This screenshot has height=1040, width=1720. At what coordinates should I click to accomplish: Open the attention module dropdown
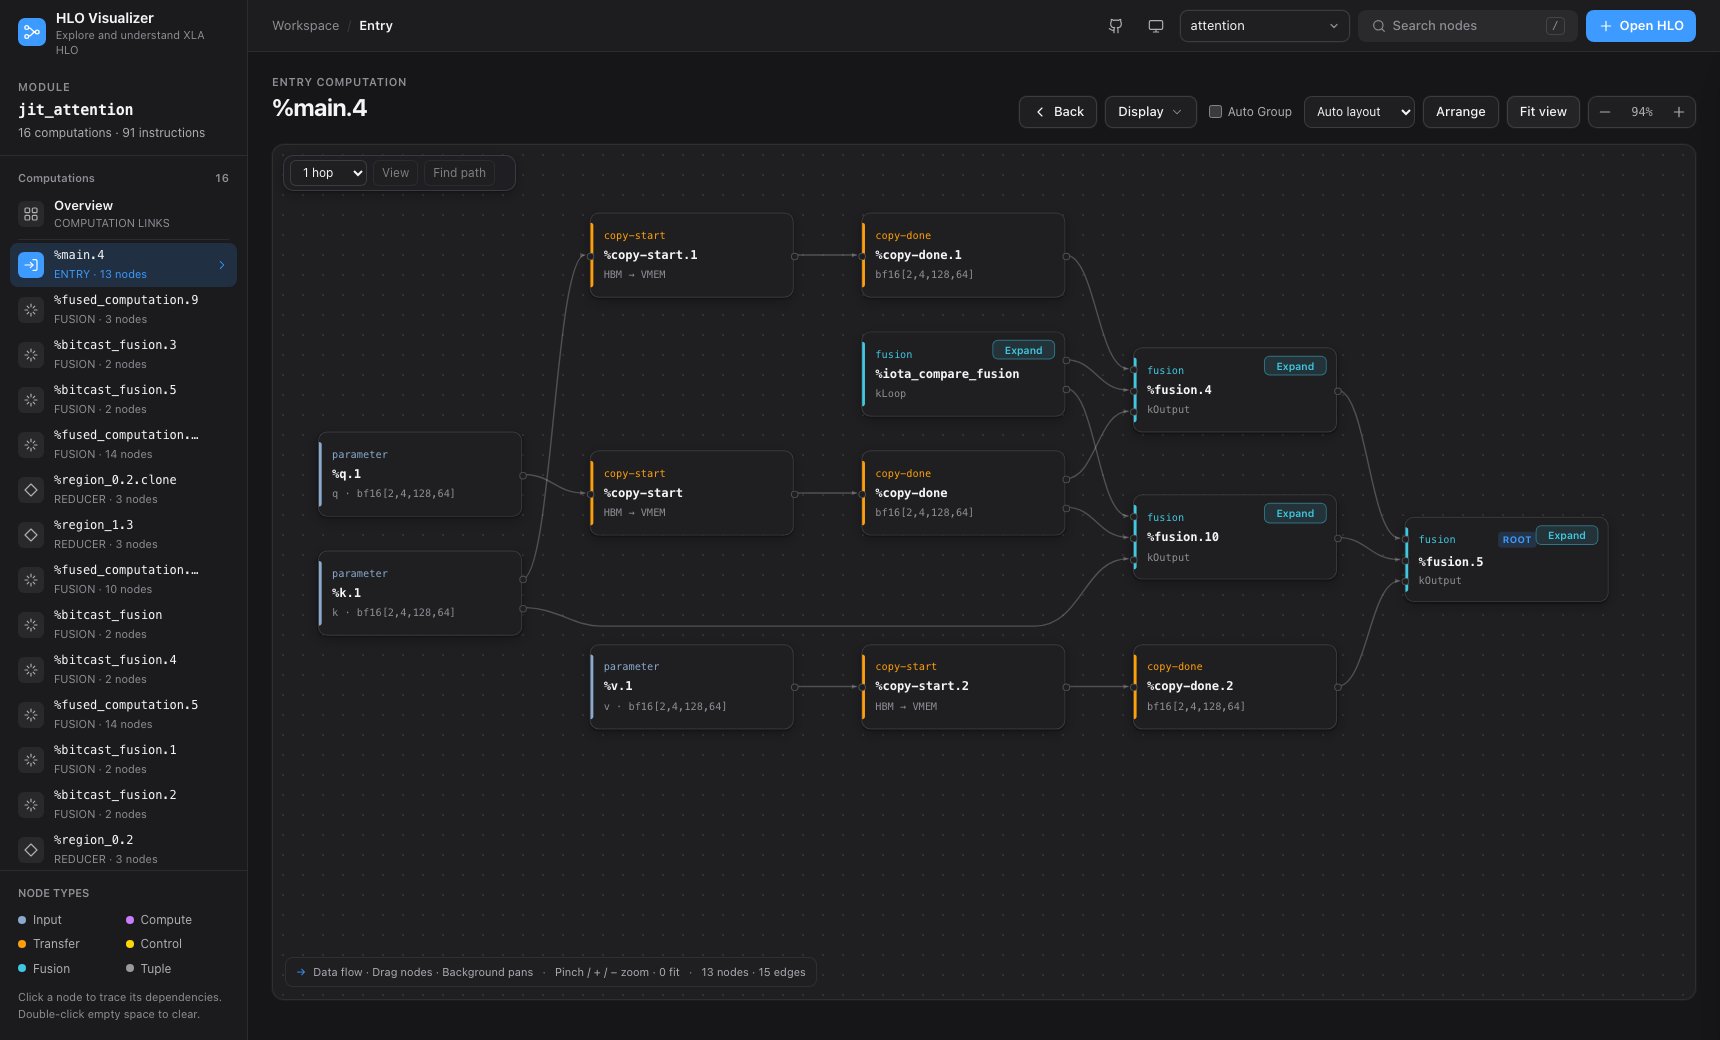tap(1264, 26)
